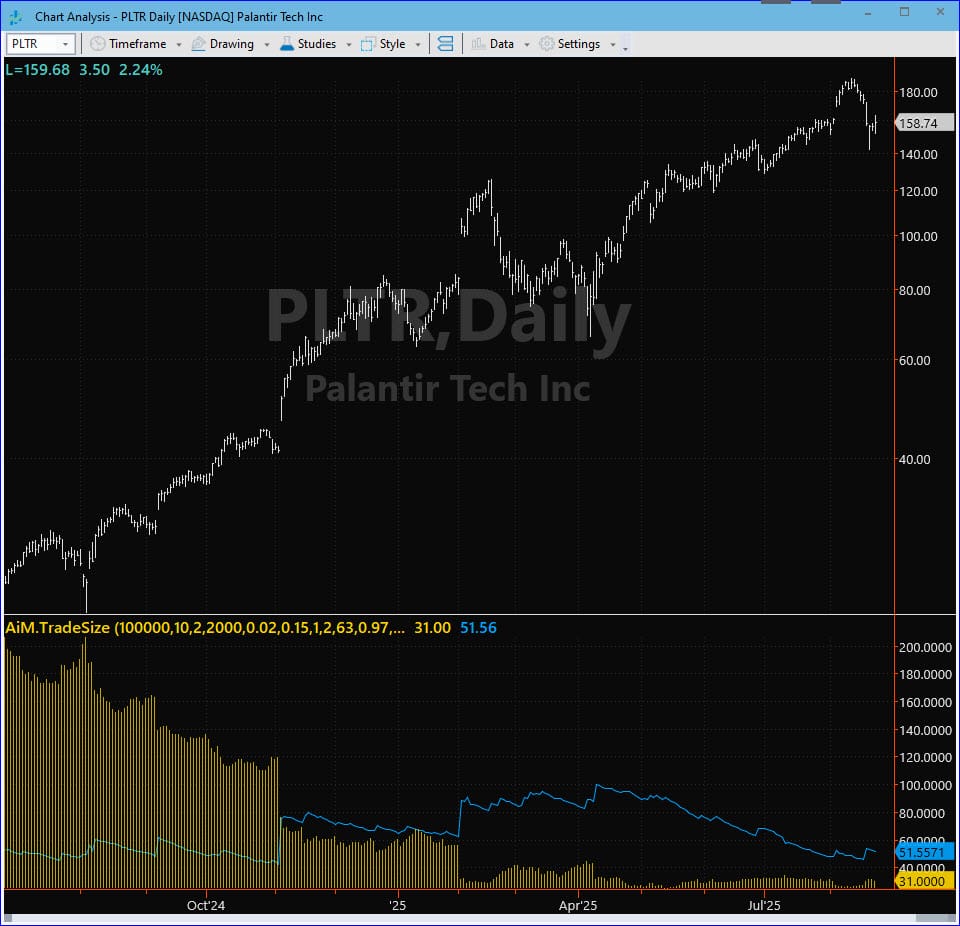This screenshot has width=960, height=926.
Task: Click the 31.00 study value in header
Action: pyautogui.click(x=432, y=628)
